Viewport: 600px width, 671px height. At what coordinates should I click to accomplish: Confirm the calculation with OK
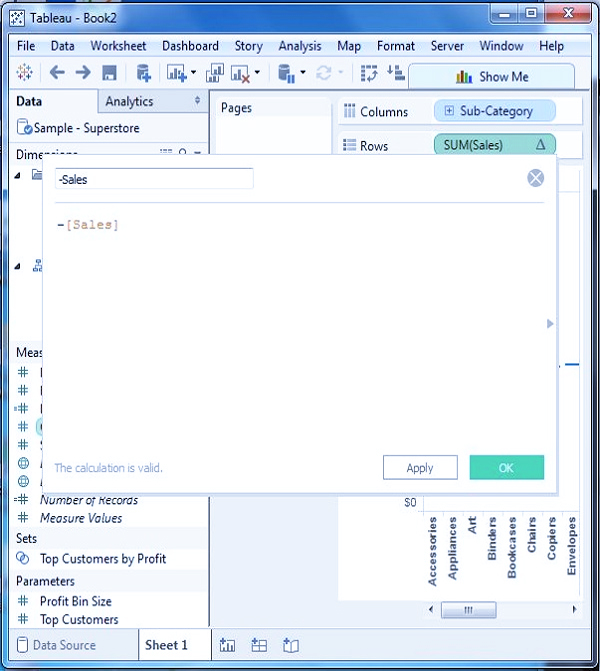click(x=507, y=468)
